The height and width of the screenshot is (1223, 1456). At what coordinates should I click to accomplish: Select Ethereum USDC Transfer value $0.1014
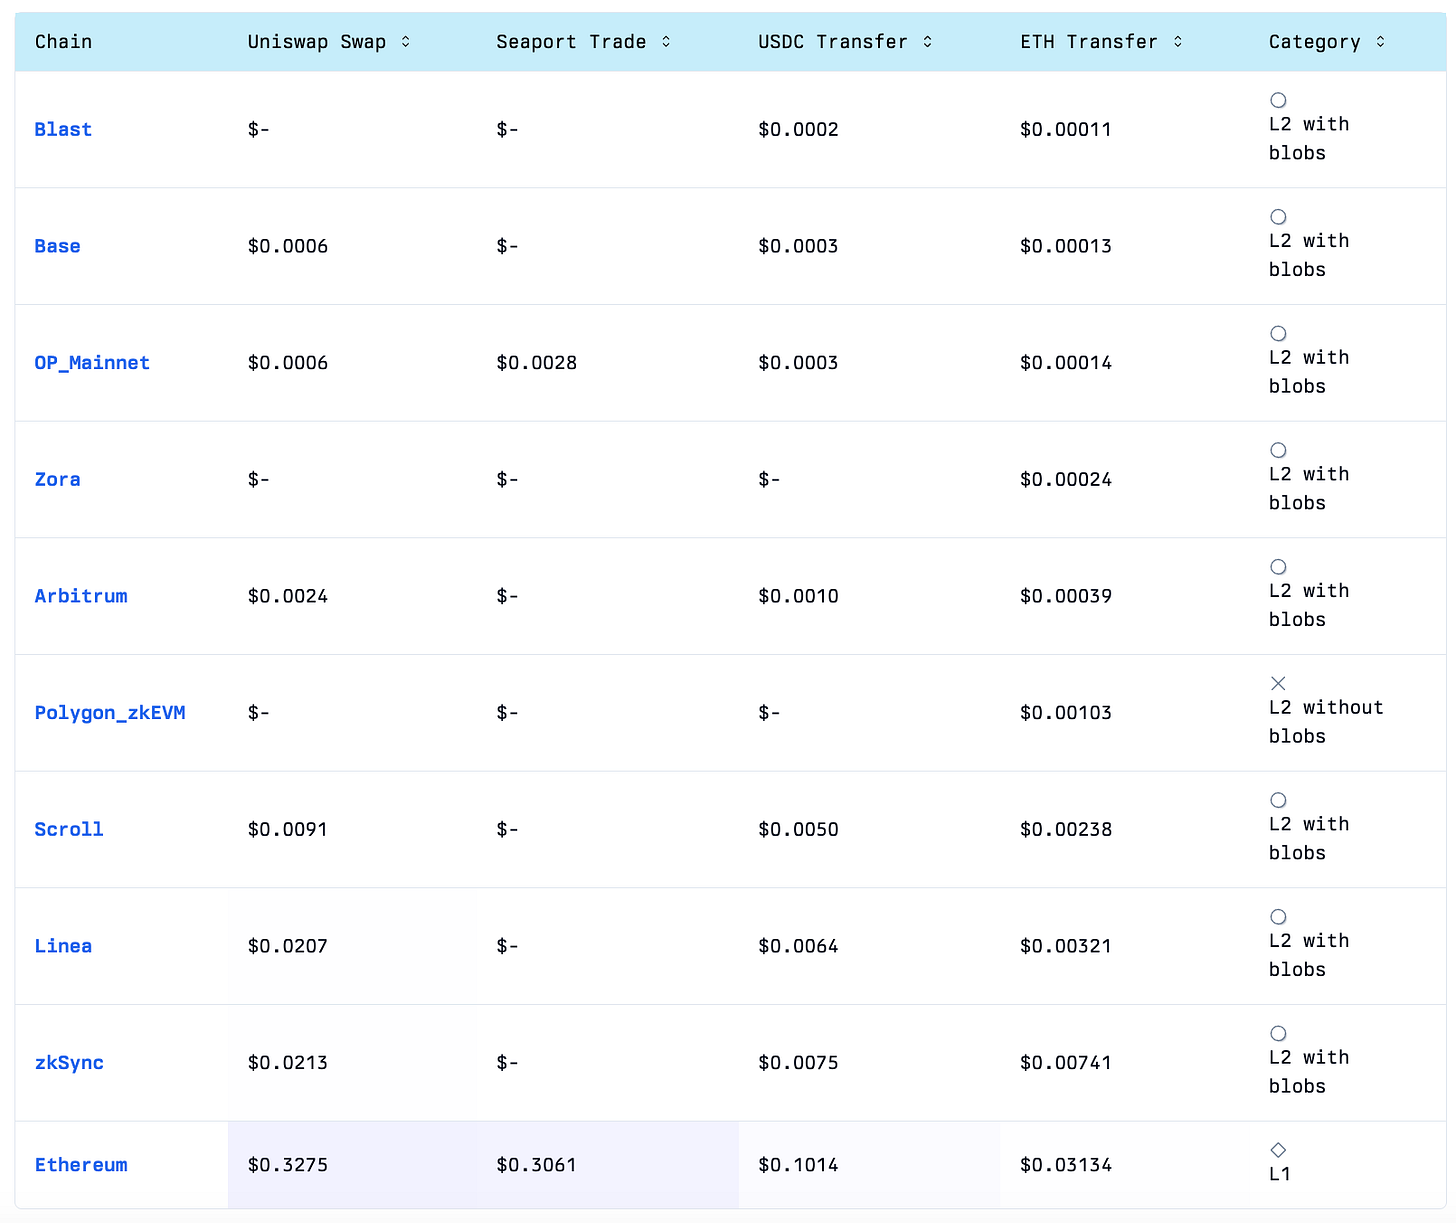tap(799, 1165)
